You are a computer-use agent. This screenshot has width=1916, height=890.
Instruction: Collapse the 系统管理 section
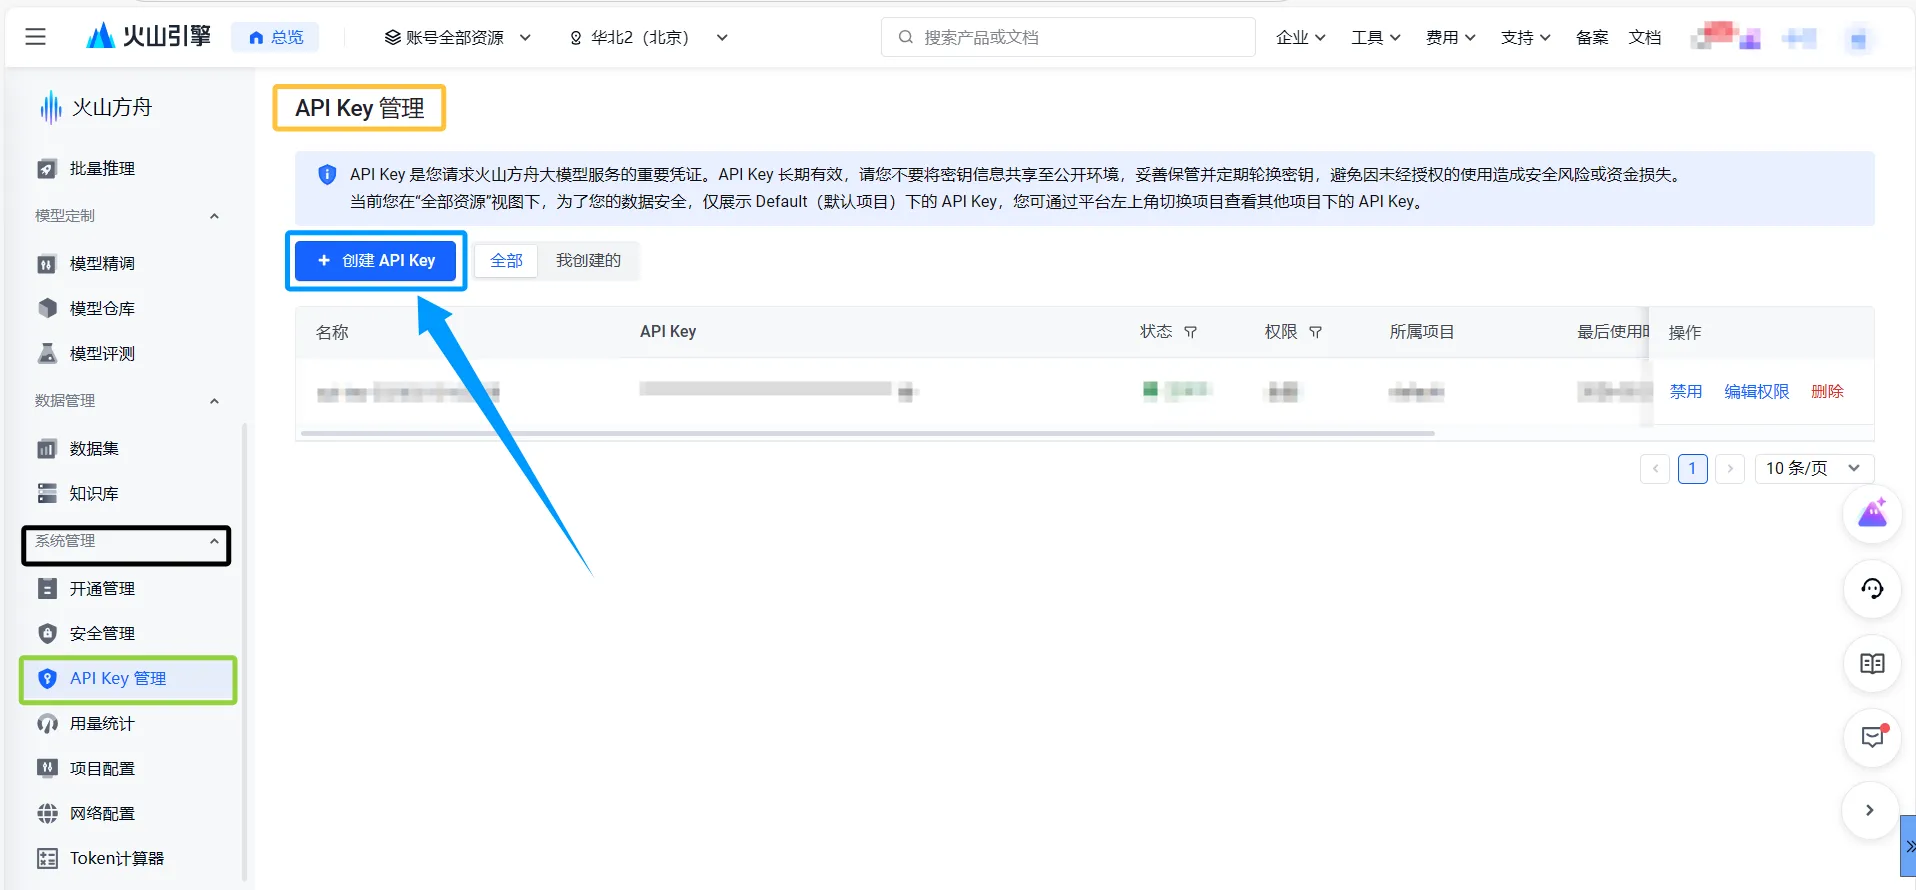[x=214, y=541]
